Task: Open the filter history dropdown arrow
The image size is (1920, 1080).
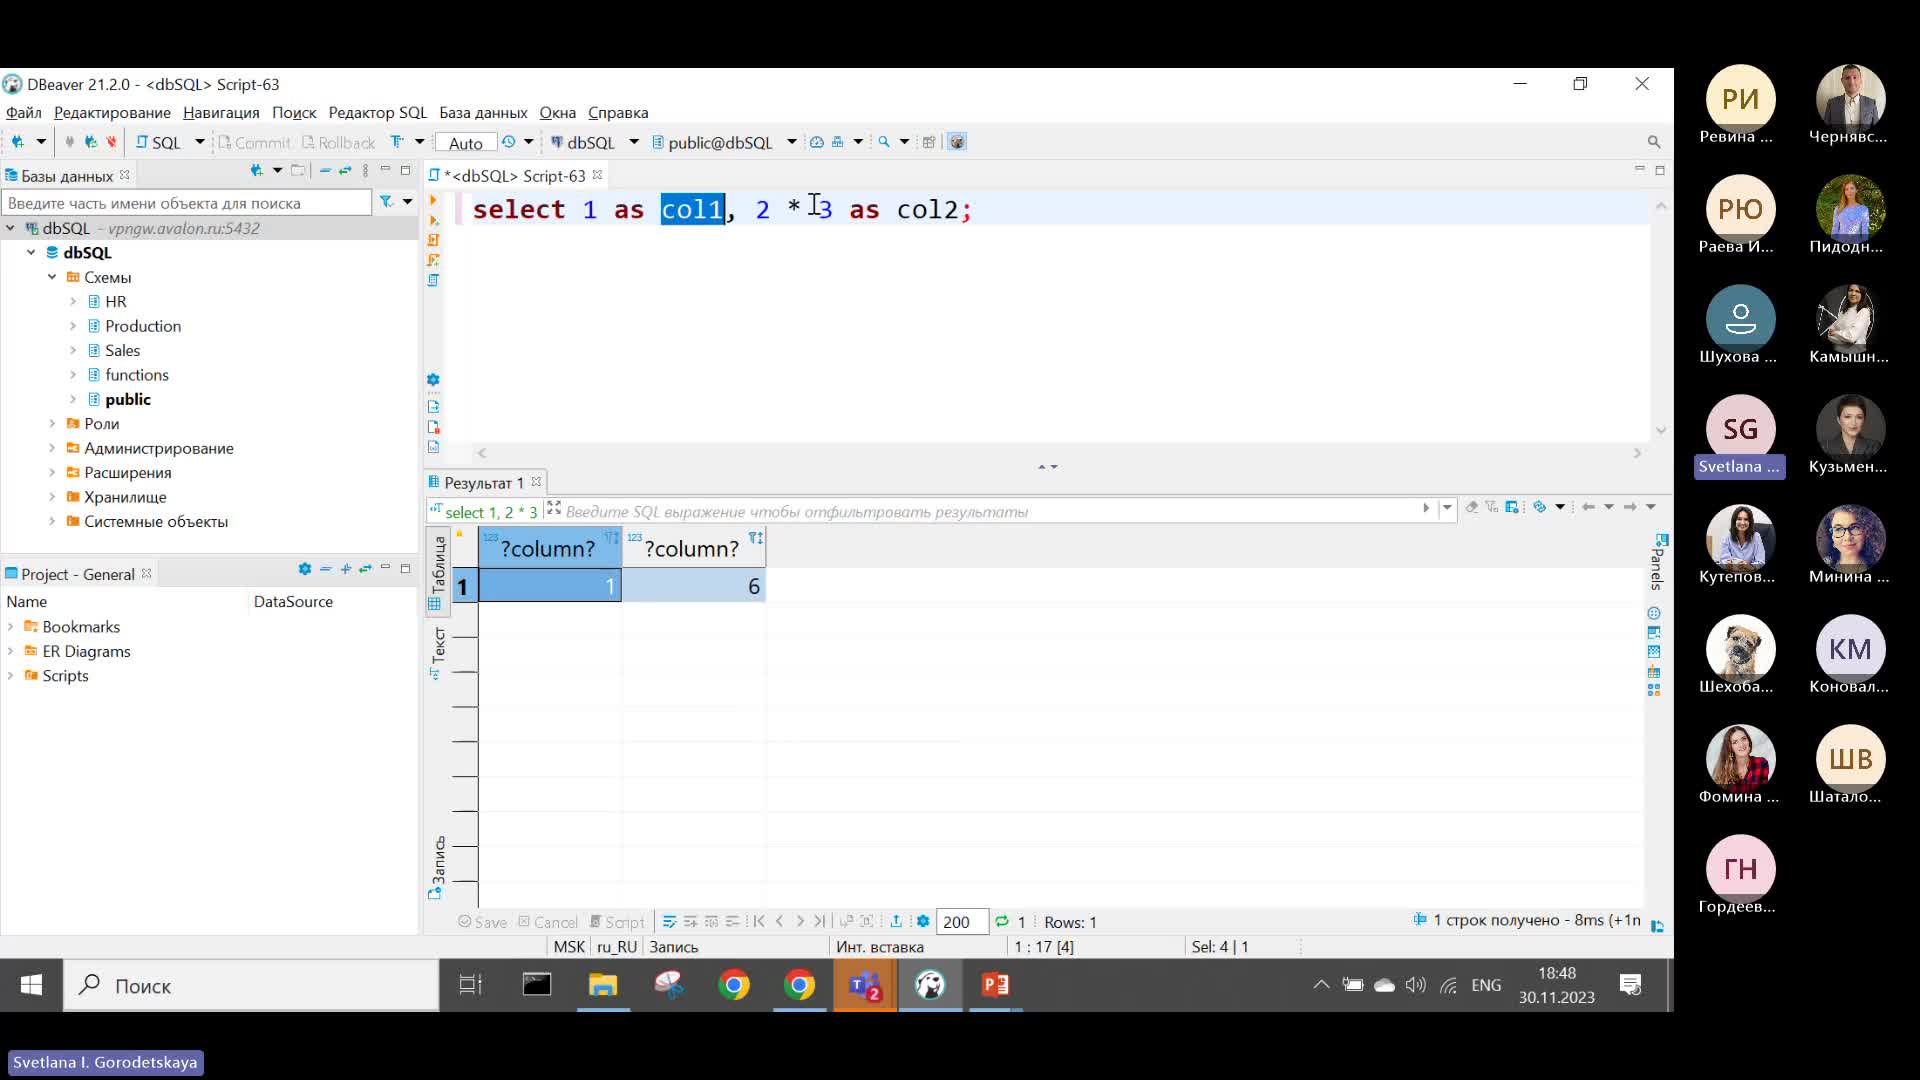Action: (x=1447, y=508)
